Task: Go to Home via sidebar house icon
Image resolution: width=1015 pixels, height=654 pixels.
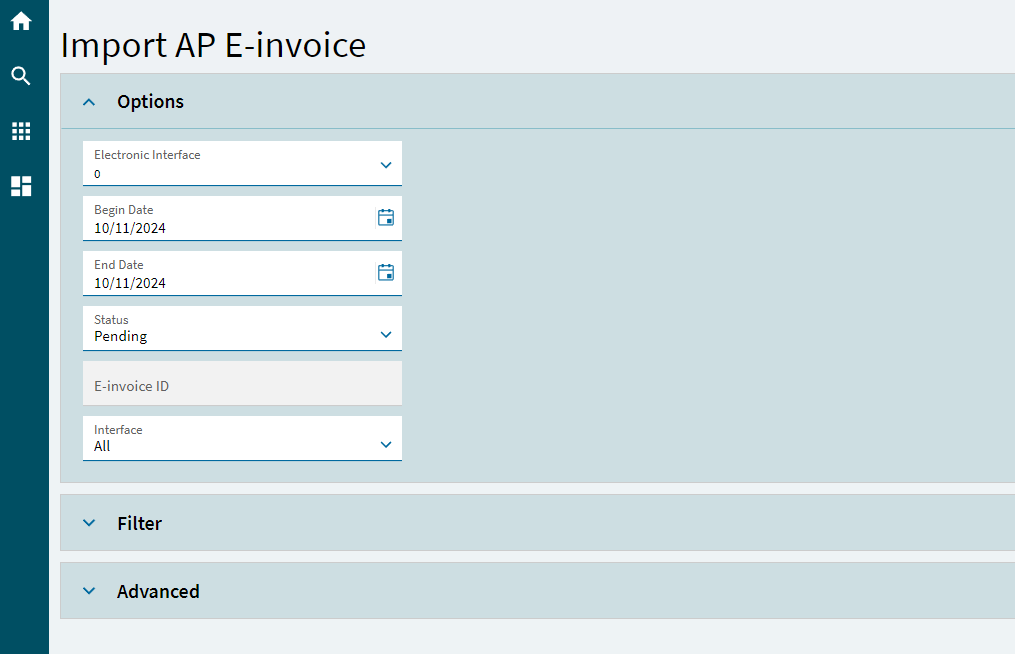Action: tap(21, 21)
